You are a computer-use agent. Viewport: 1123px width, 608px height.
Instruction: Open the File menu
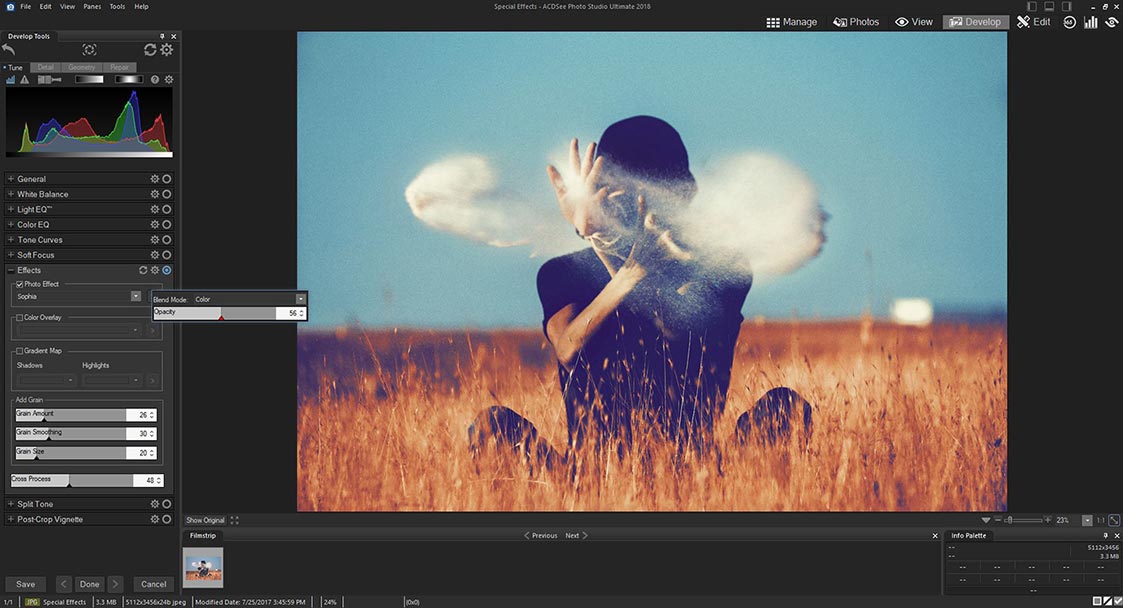[26, 6]
